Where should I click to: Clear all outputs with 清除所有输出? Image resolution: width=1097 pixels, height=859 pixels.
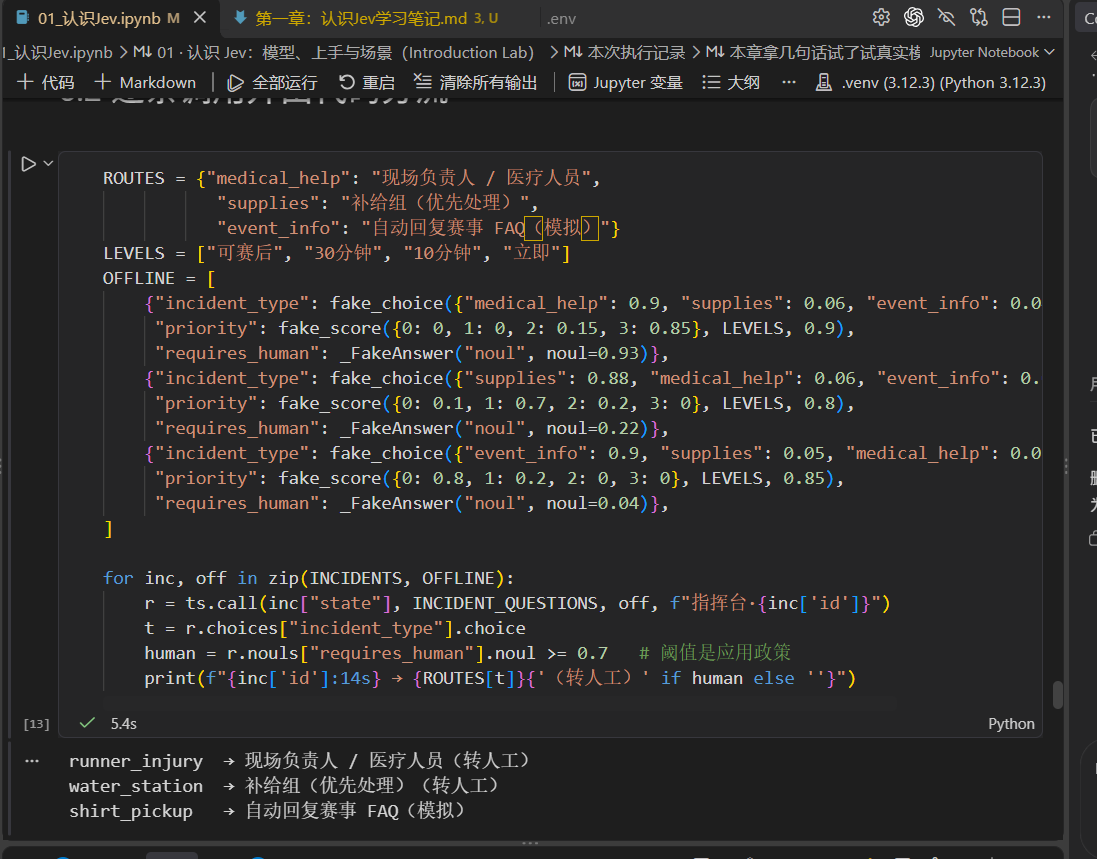click(476, 83)
